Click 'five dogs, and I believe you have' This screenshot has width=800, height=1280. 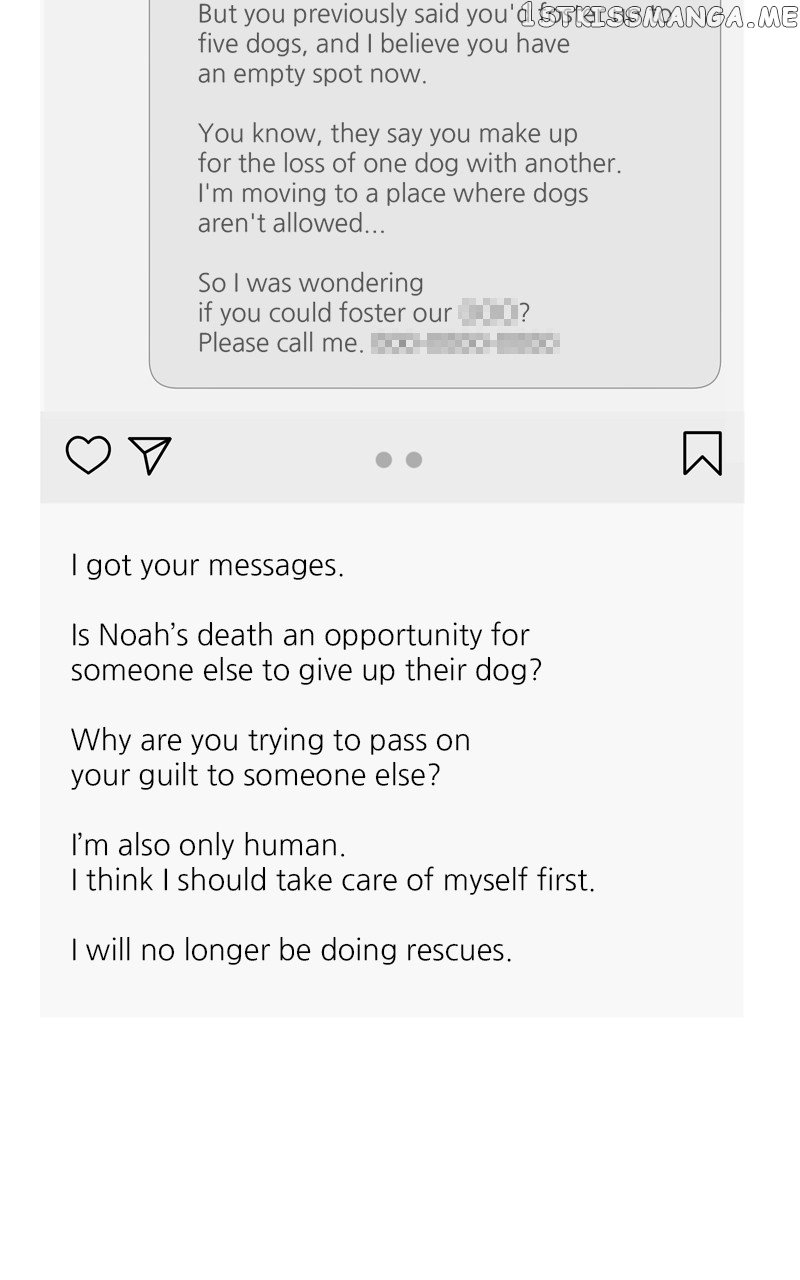[x=383, y=44]
